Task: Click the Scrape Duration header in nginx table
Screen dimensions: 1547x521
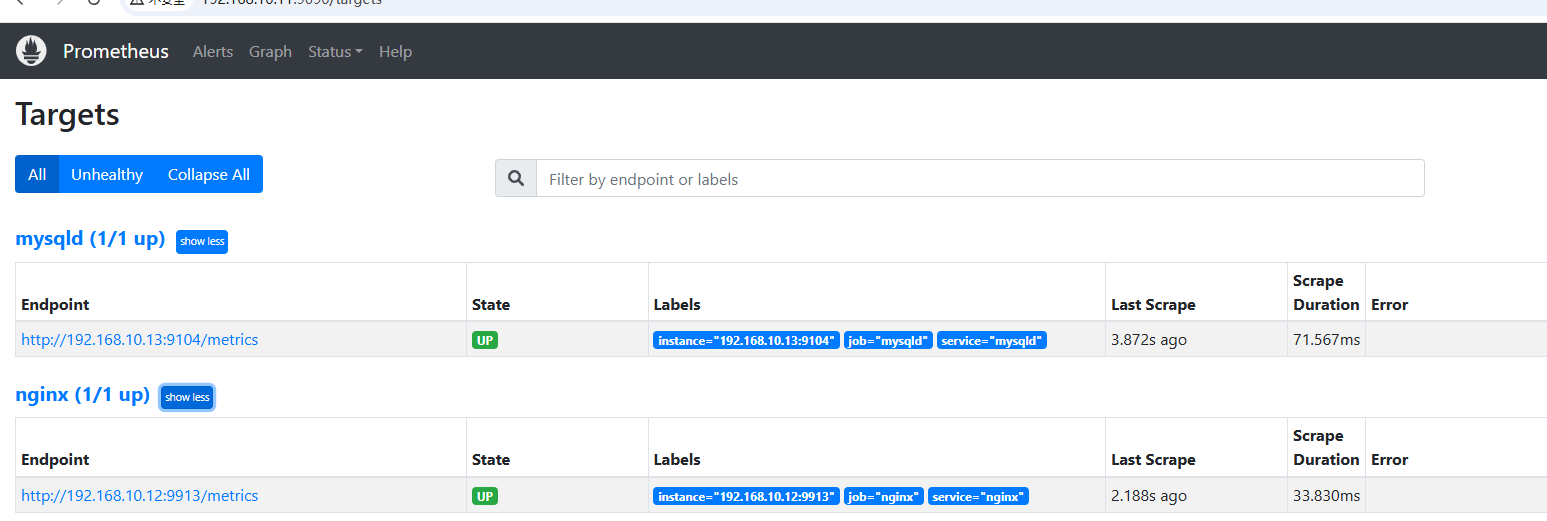Action: point(1326,448)
